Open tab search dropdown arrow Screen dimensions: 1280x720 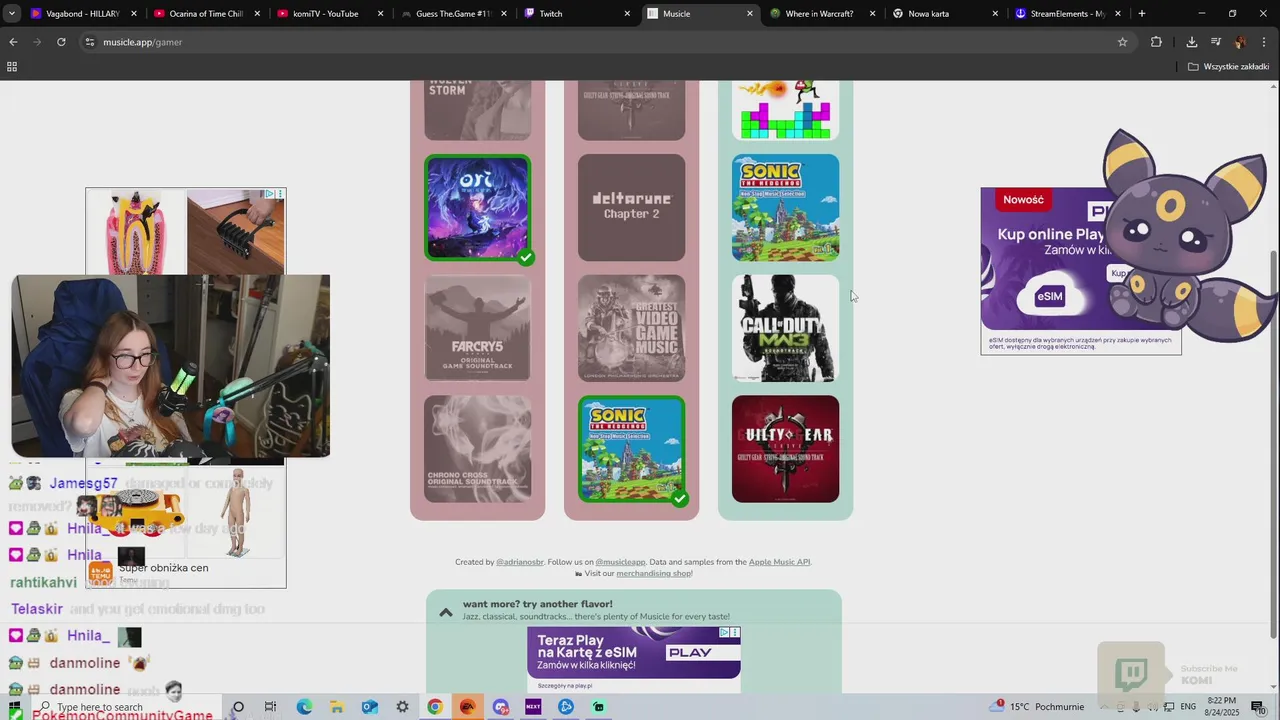[12, 14]
